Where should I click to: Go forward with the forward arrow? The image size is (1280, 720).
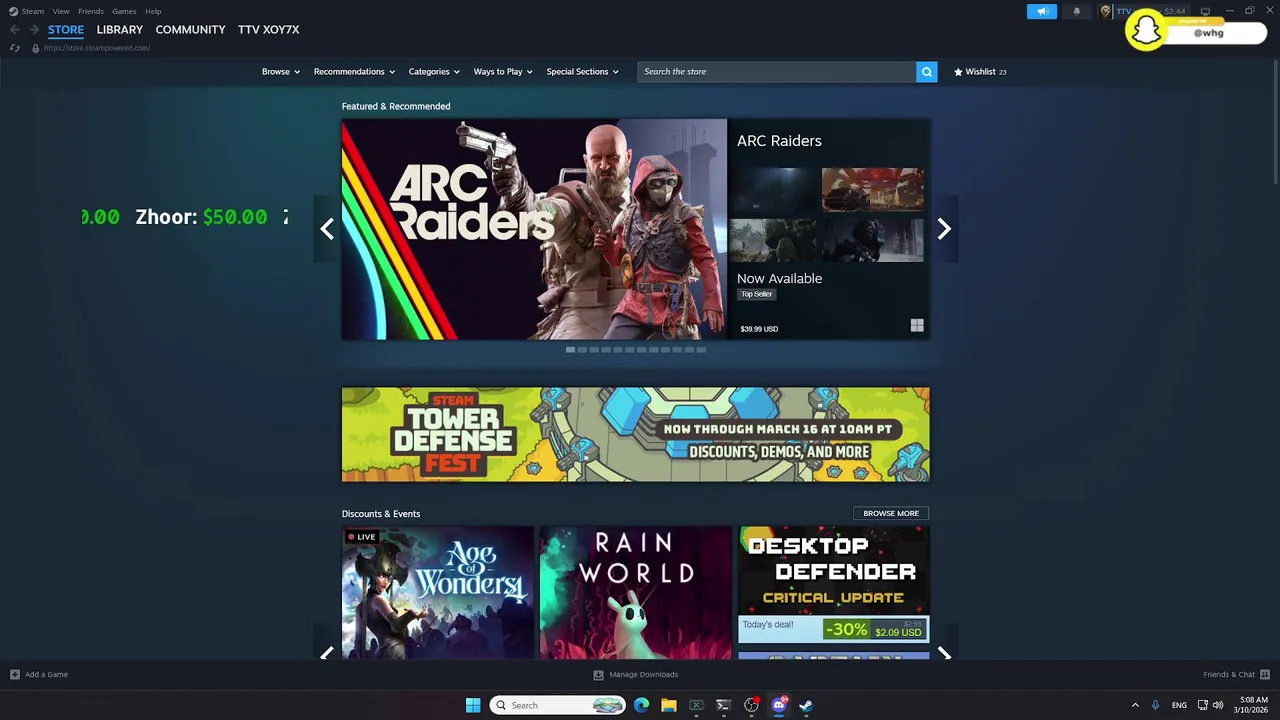click(33, 30)
